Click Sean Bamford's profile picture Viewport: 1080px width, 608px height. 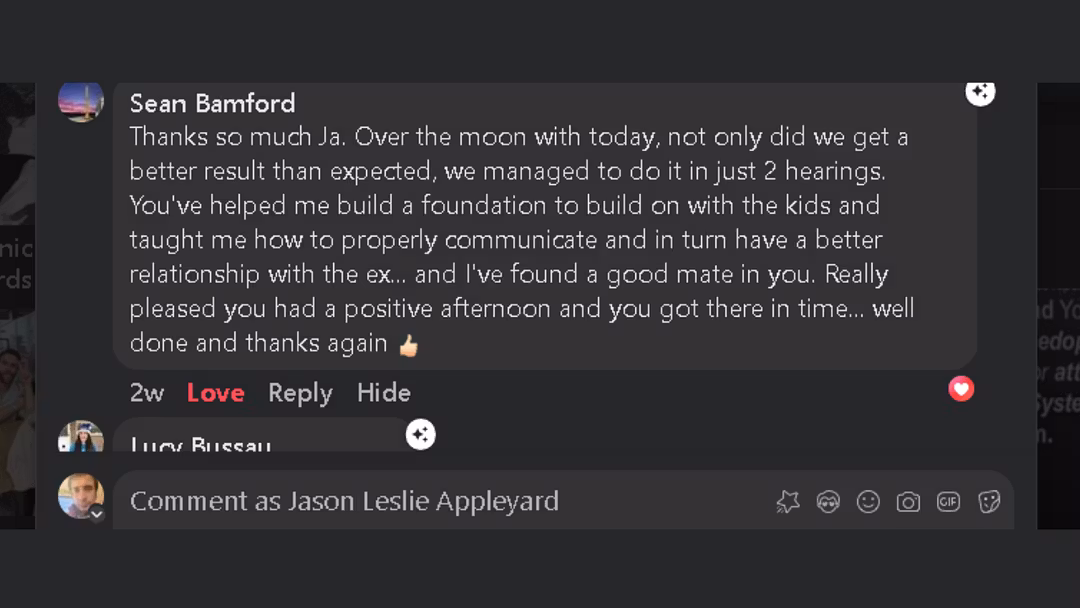pyautogui.click(x=80, y=101)
